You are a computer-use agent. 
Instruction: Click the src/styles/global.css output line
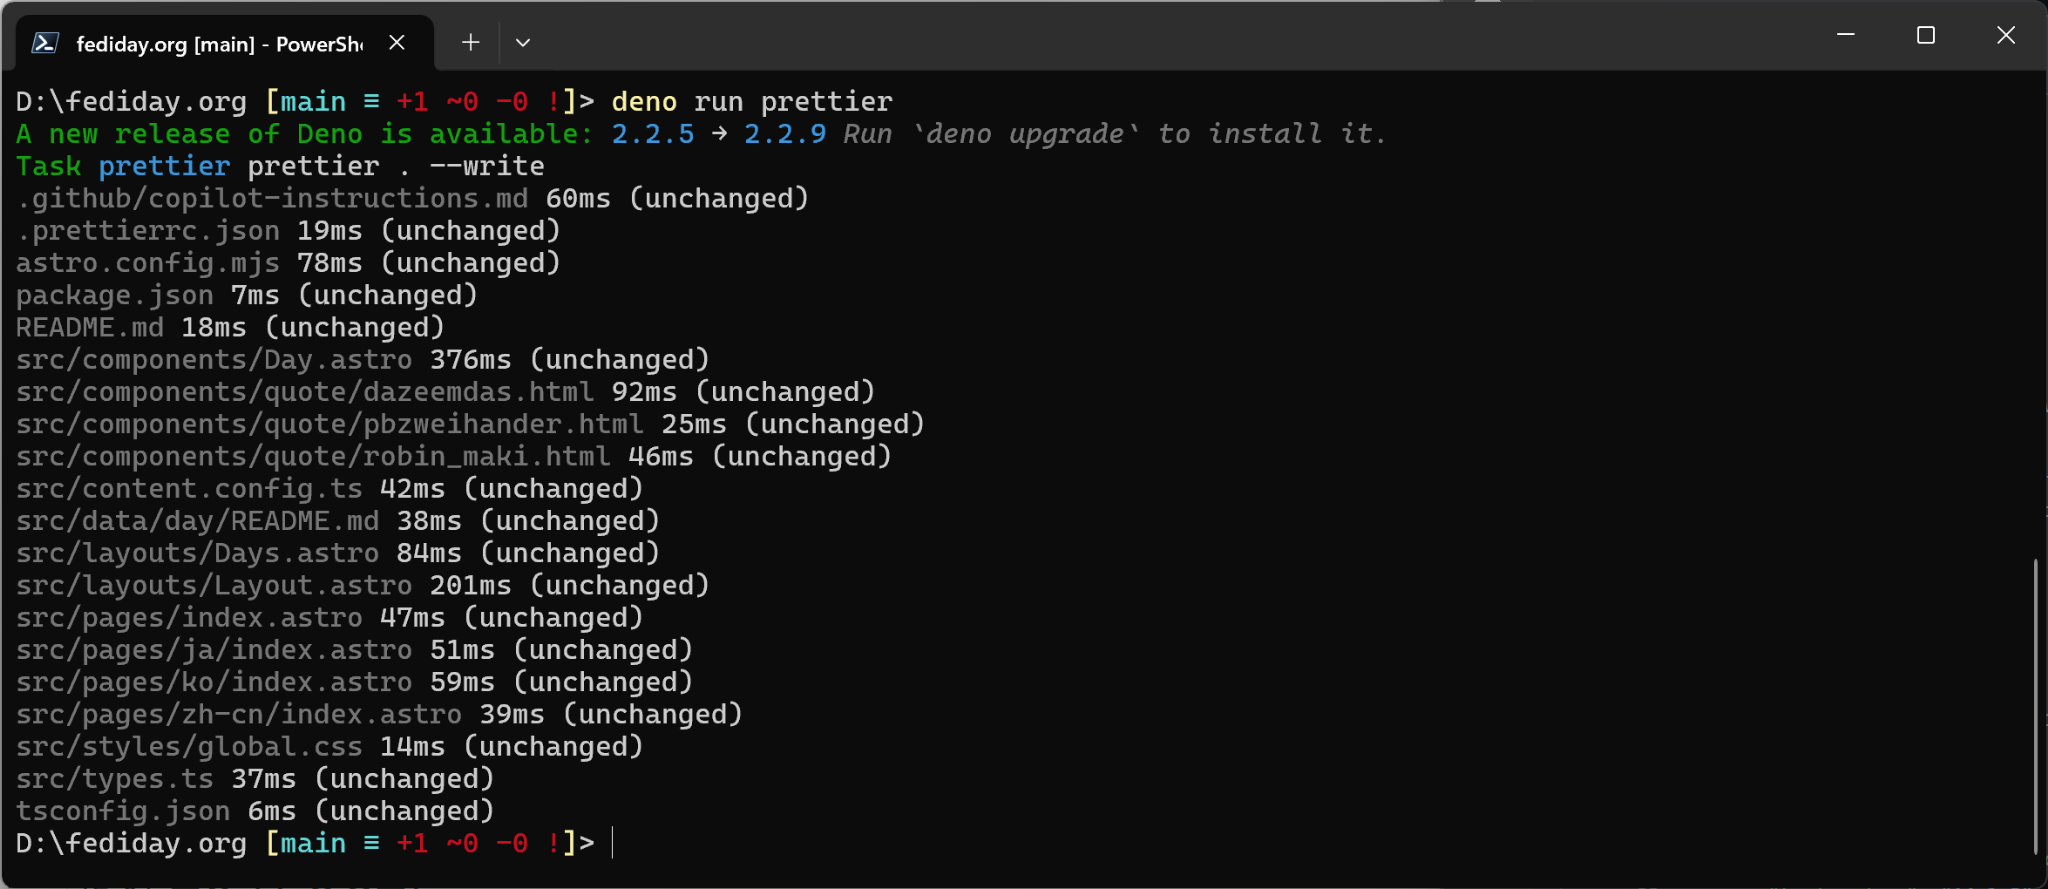[189, 747]
